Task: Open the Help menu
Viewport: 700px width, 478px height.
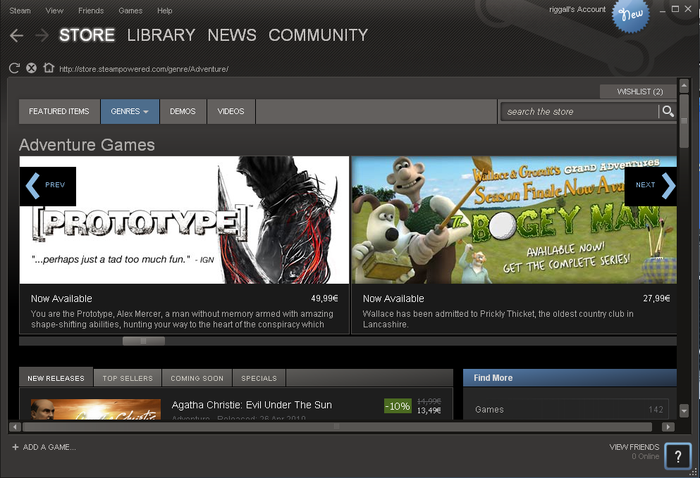Action: pos(165,11)
